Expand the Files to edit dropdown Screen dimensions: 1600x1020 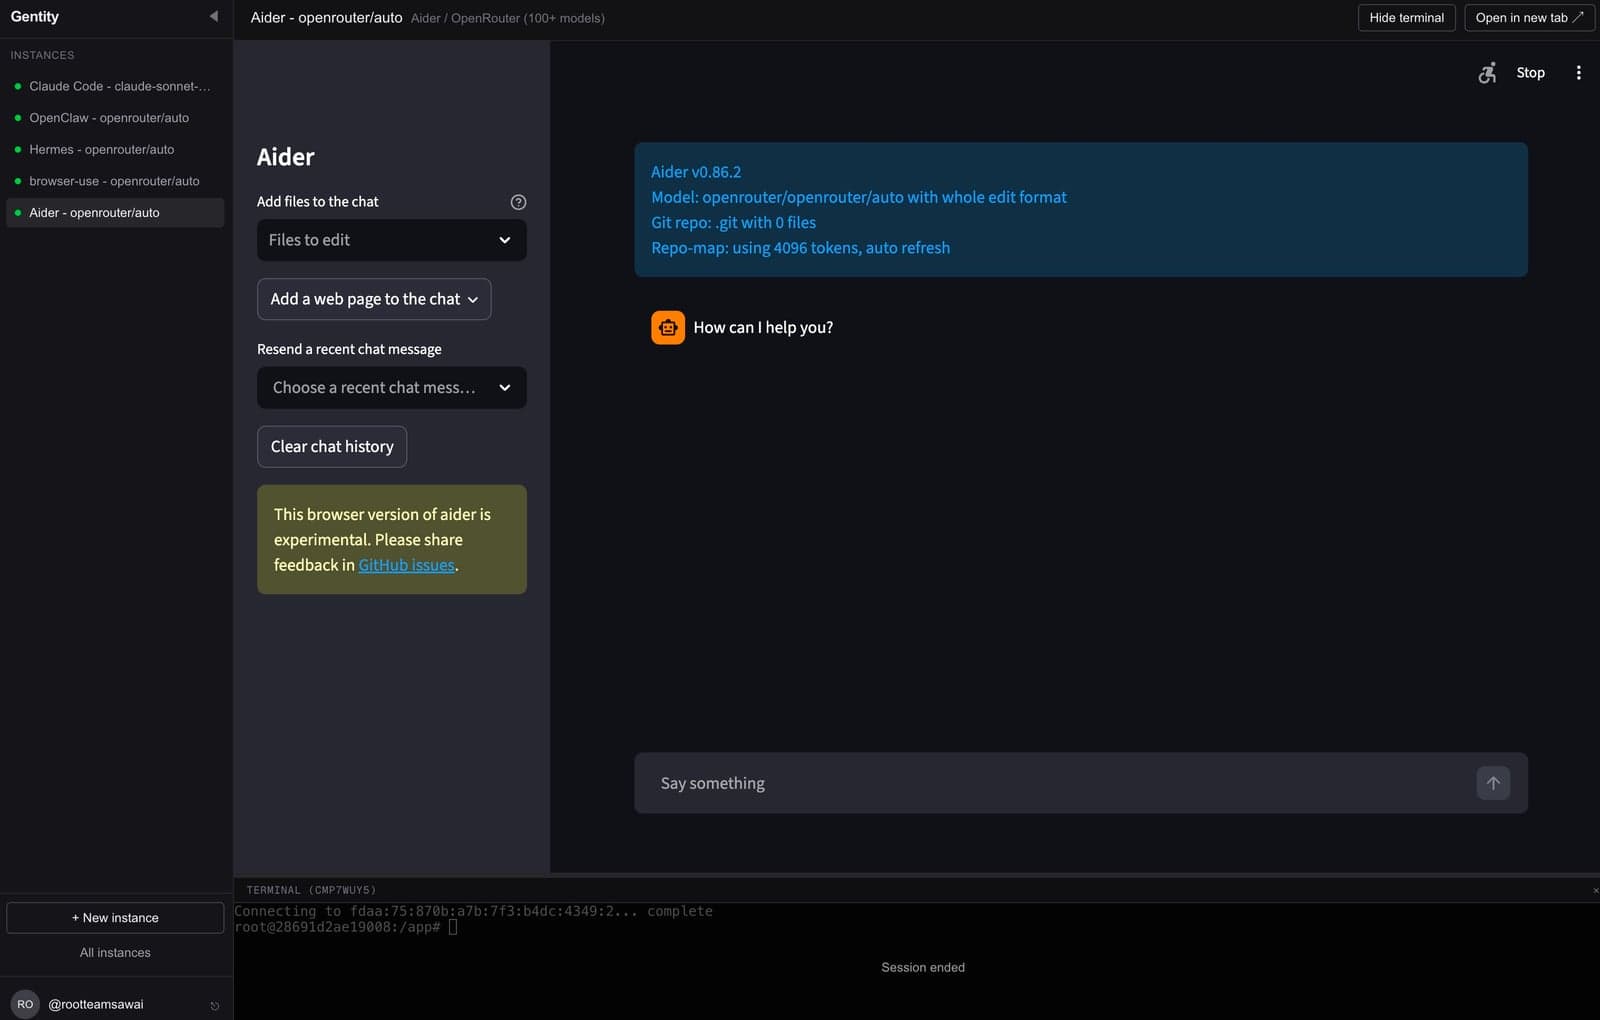click(x=391, y=240)
